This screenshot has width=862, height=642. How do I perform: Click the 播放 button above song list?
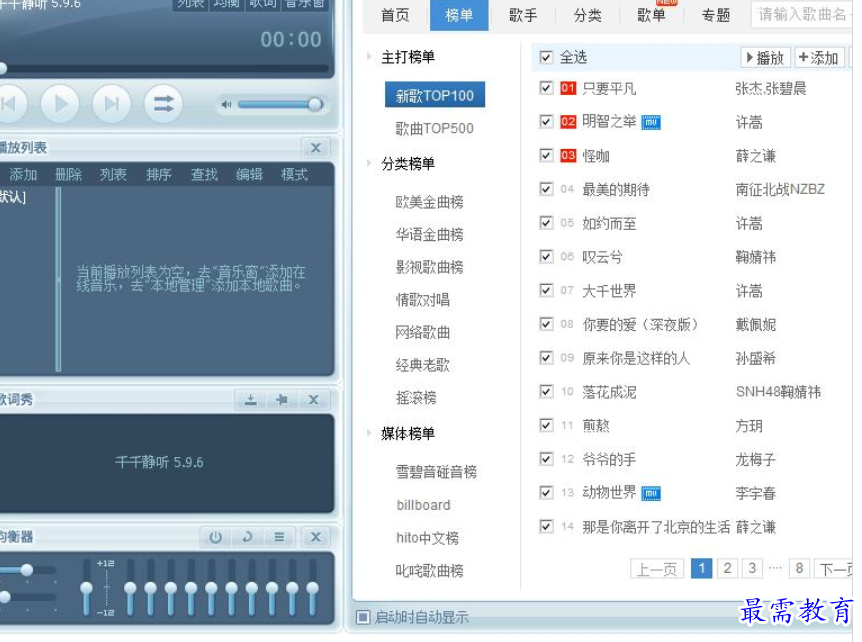765,58
